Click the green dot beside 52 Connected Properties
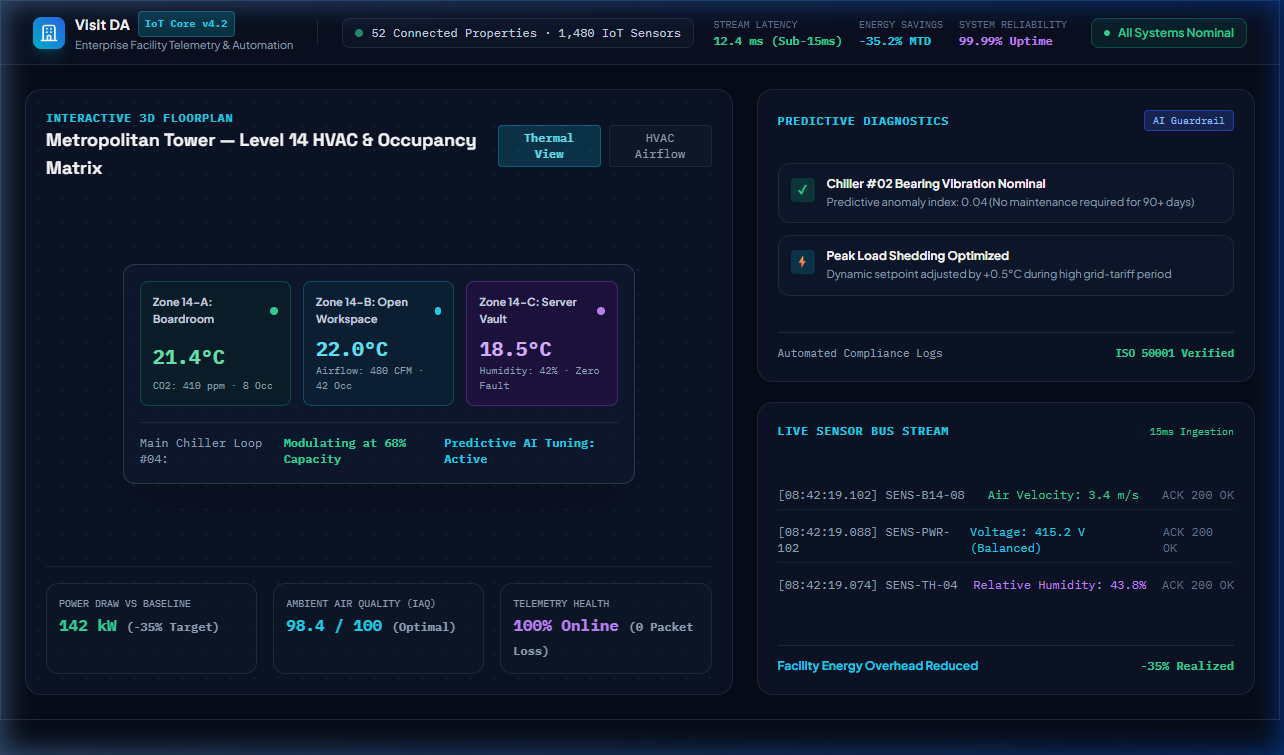 click(359, 33)
